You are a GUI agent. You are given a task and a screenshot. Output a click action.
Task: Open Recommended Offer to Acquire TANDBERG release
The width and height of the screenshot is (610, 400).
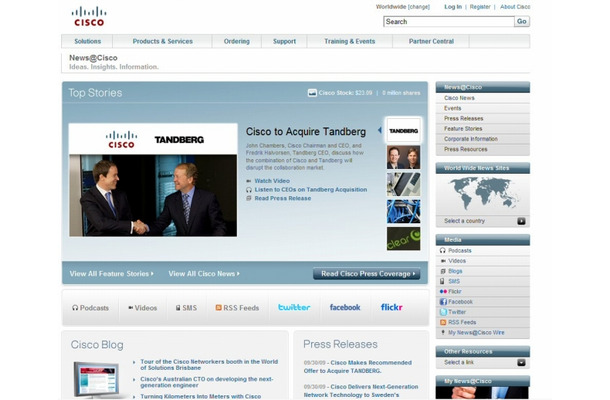point(358,367)
